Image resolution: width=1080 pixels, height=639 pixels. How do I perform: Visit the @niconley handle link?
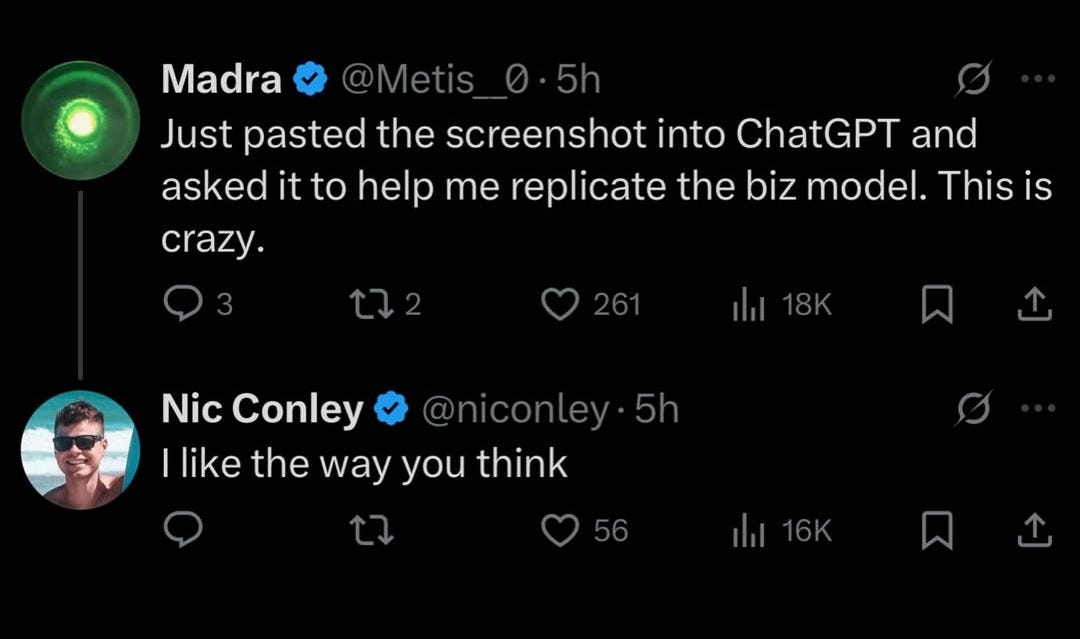click(x=517, y=409)
